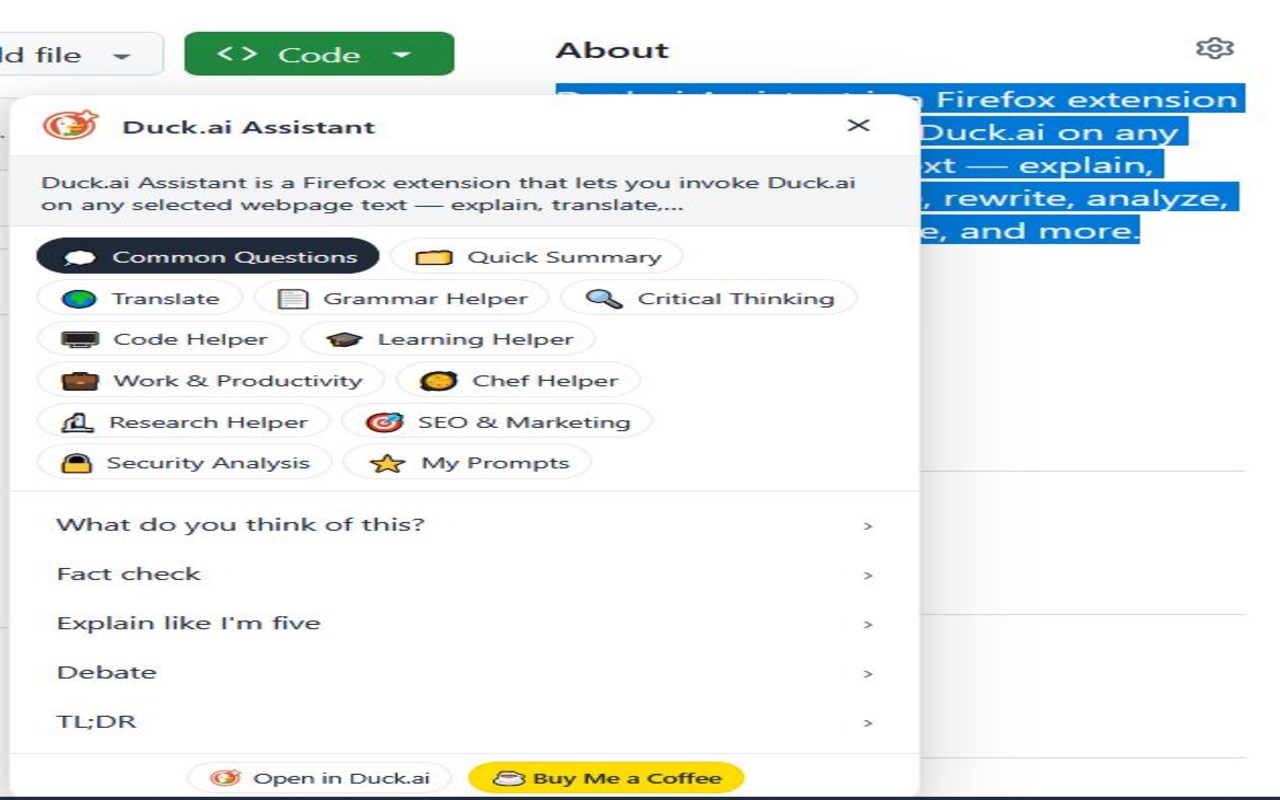Click the target icon on SEO & Marketing
The image size is (1280, 800).
384,422
